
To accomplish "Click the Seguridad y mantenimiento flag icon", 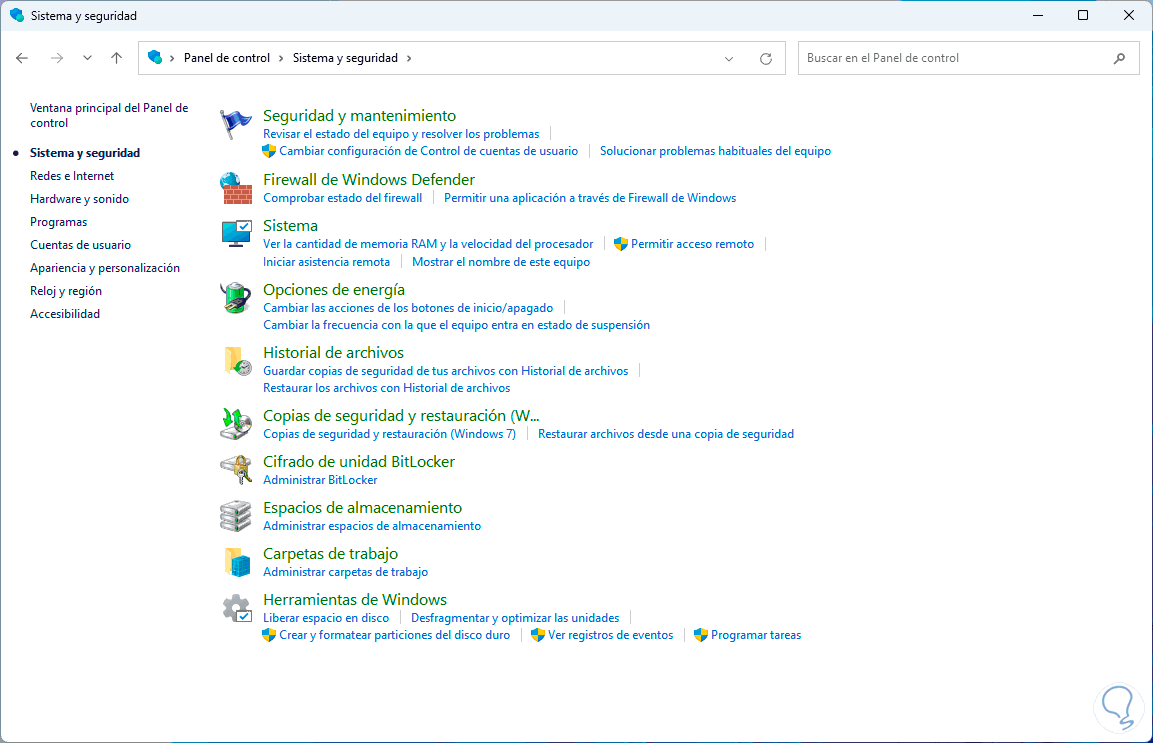I will coord(235,124).
